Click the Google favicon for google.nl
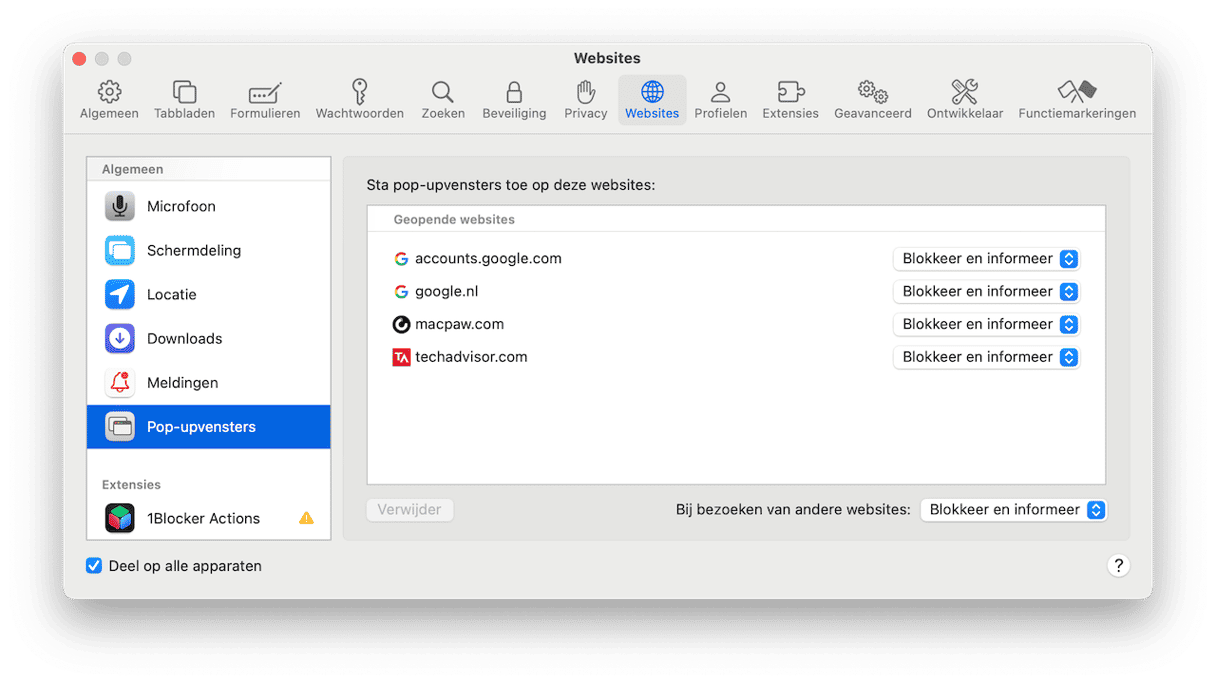 (x=401, y=292)
